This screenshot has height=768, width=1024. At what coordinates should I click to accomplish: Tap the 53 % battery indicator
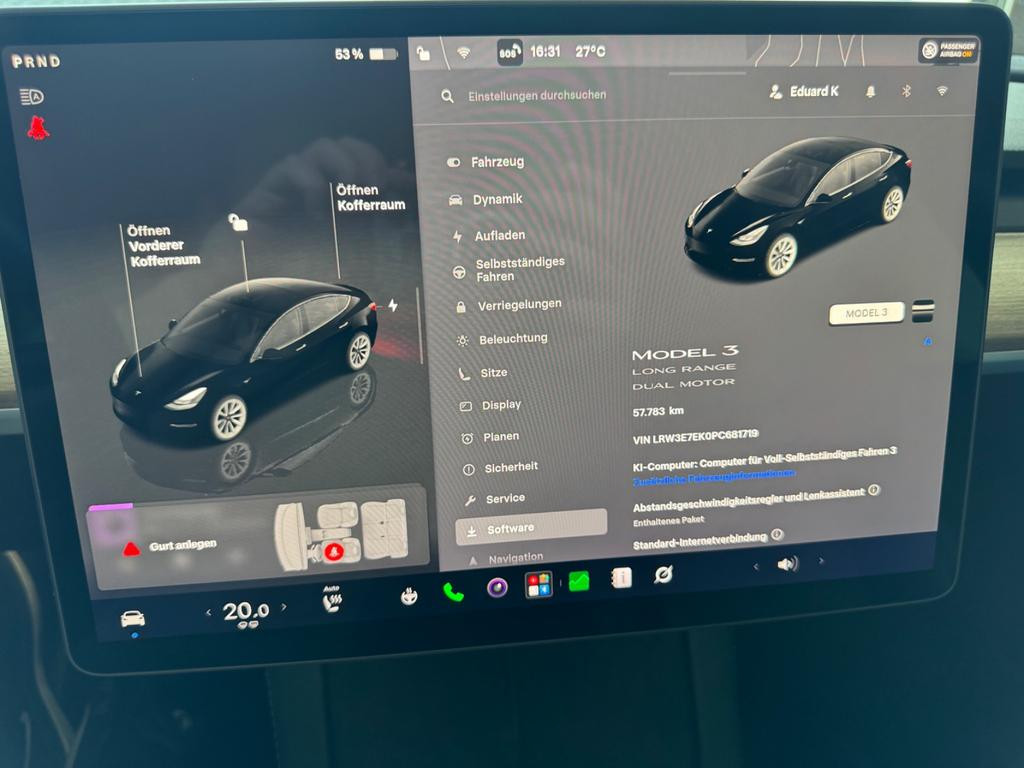coord(366,54)
